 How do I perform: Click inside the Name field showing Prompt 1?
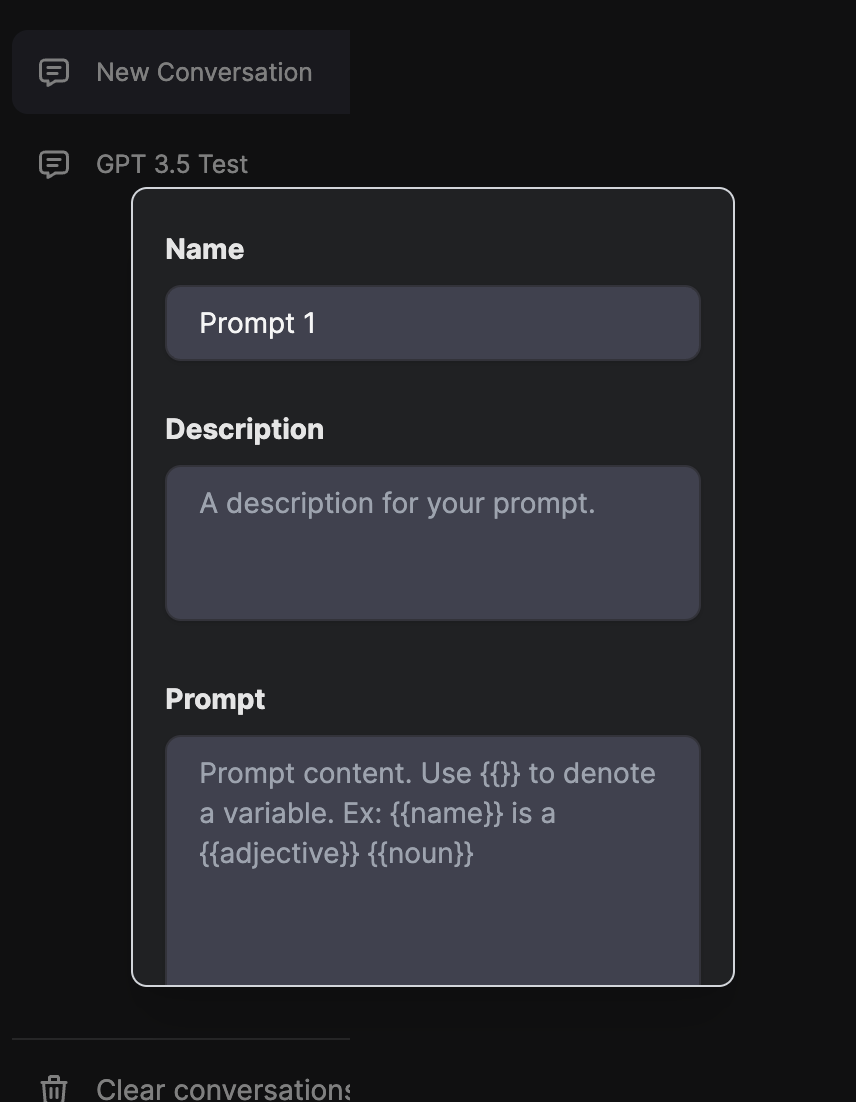pos(432,323)
